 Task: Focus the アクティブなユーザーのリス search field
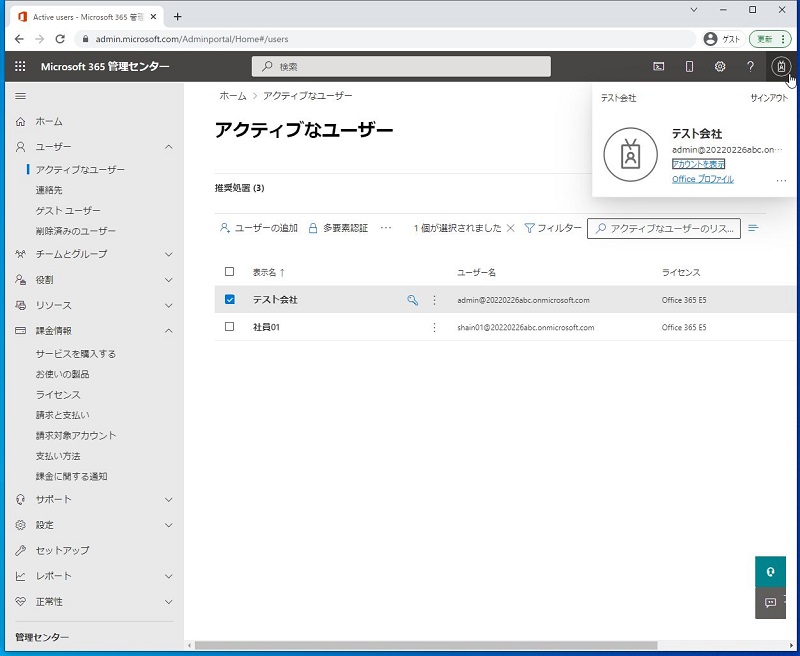664,228
